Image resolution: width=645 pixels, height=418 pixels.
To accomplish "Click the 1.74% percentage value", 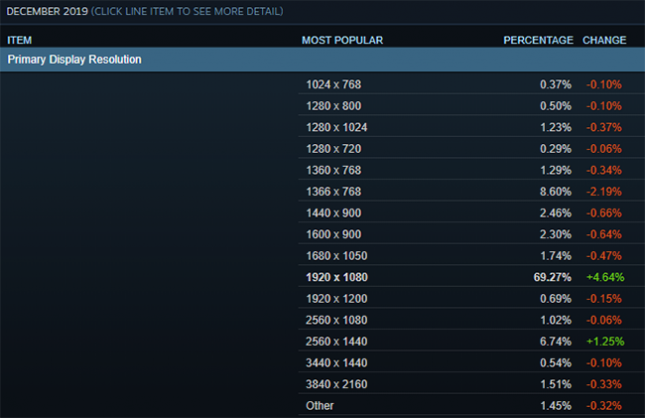I will click(x=556, y=256).
